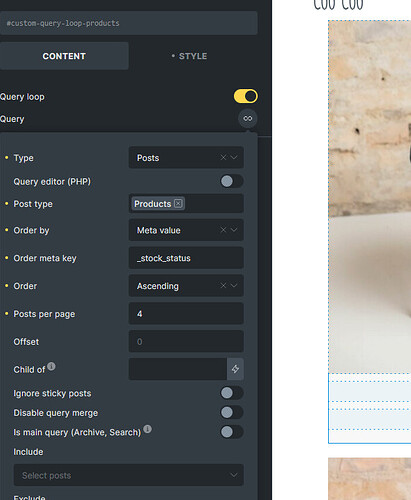Disable the Query loop toggle
Viewport: 411px width, 500px height.
tap(246, 96)
